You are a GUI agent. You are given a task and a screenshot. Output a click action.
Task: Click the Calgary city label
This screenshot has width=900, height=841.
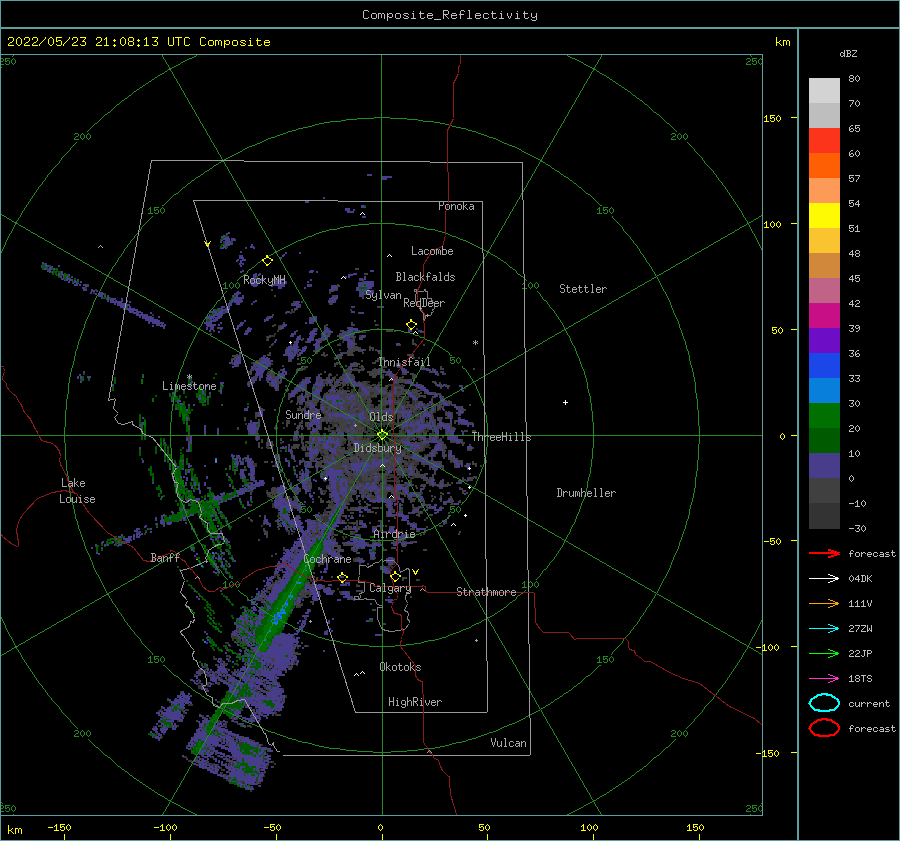coord(390,588)
